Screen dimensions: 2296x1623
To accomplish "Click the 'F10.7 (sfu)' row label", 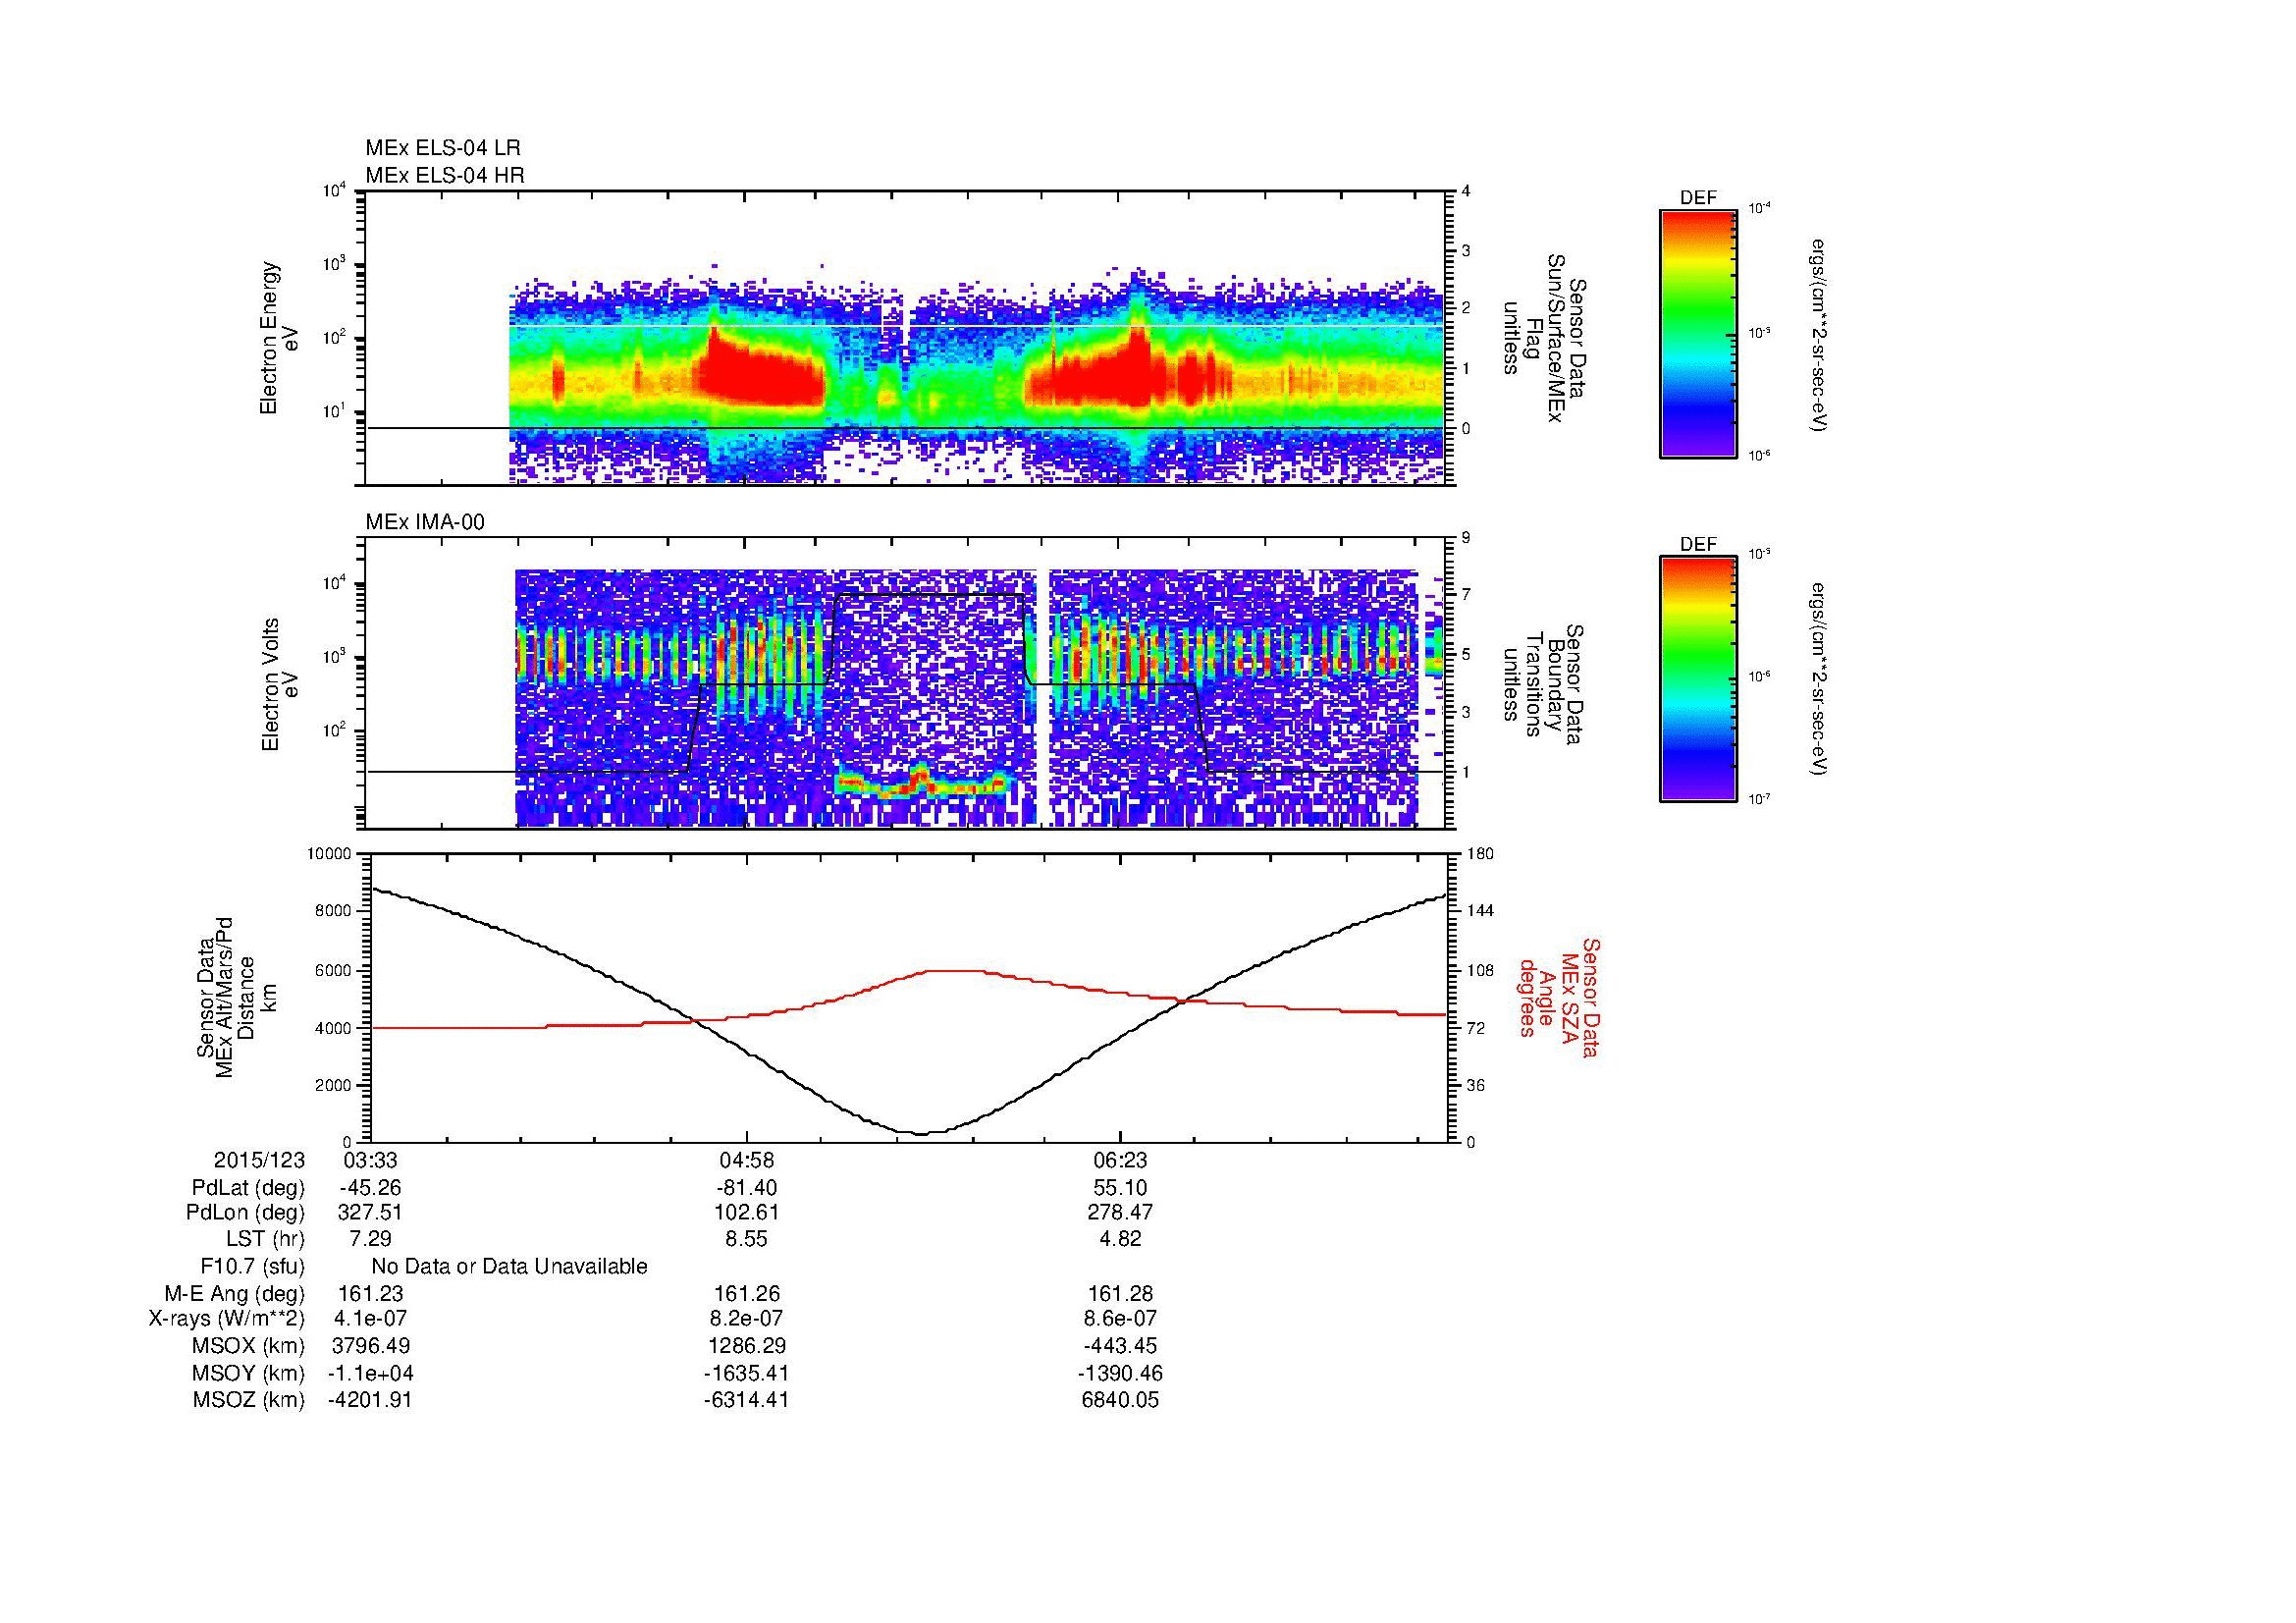I will click(x=252, y=1267).
